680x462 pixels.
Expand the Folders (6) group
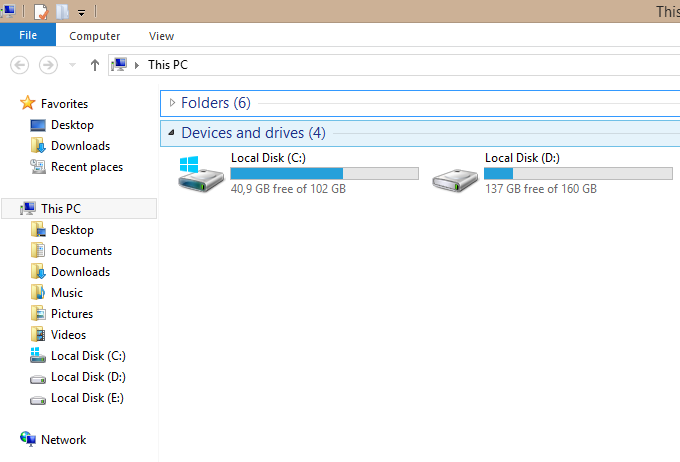pyautogui.click(x=172, y=103)
